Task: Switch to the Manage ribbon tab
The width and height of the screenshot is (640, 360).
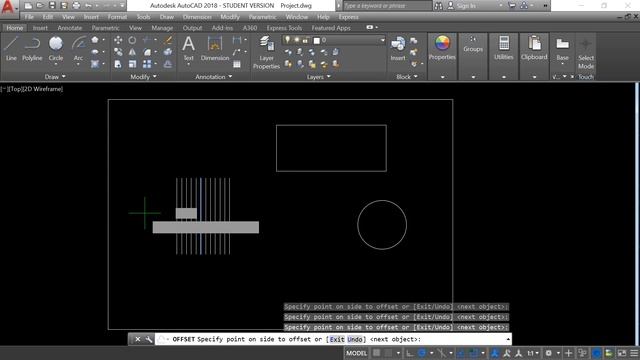Action: pos(162,28)
